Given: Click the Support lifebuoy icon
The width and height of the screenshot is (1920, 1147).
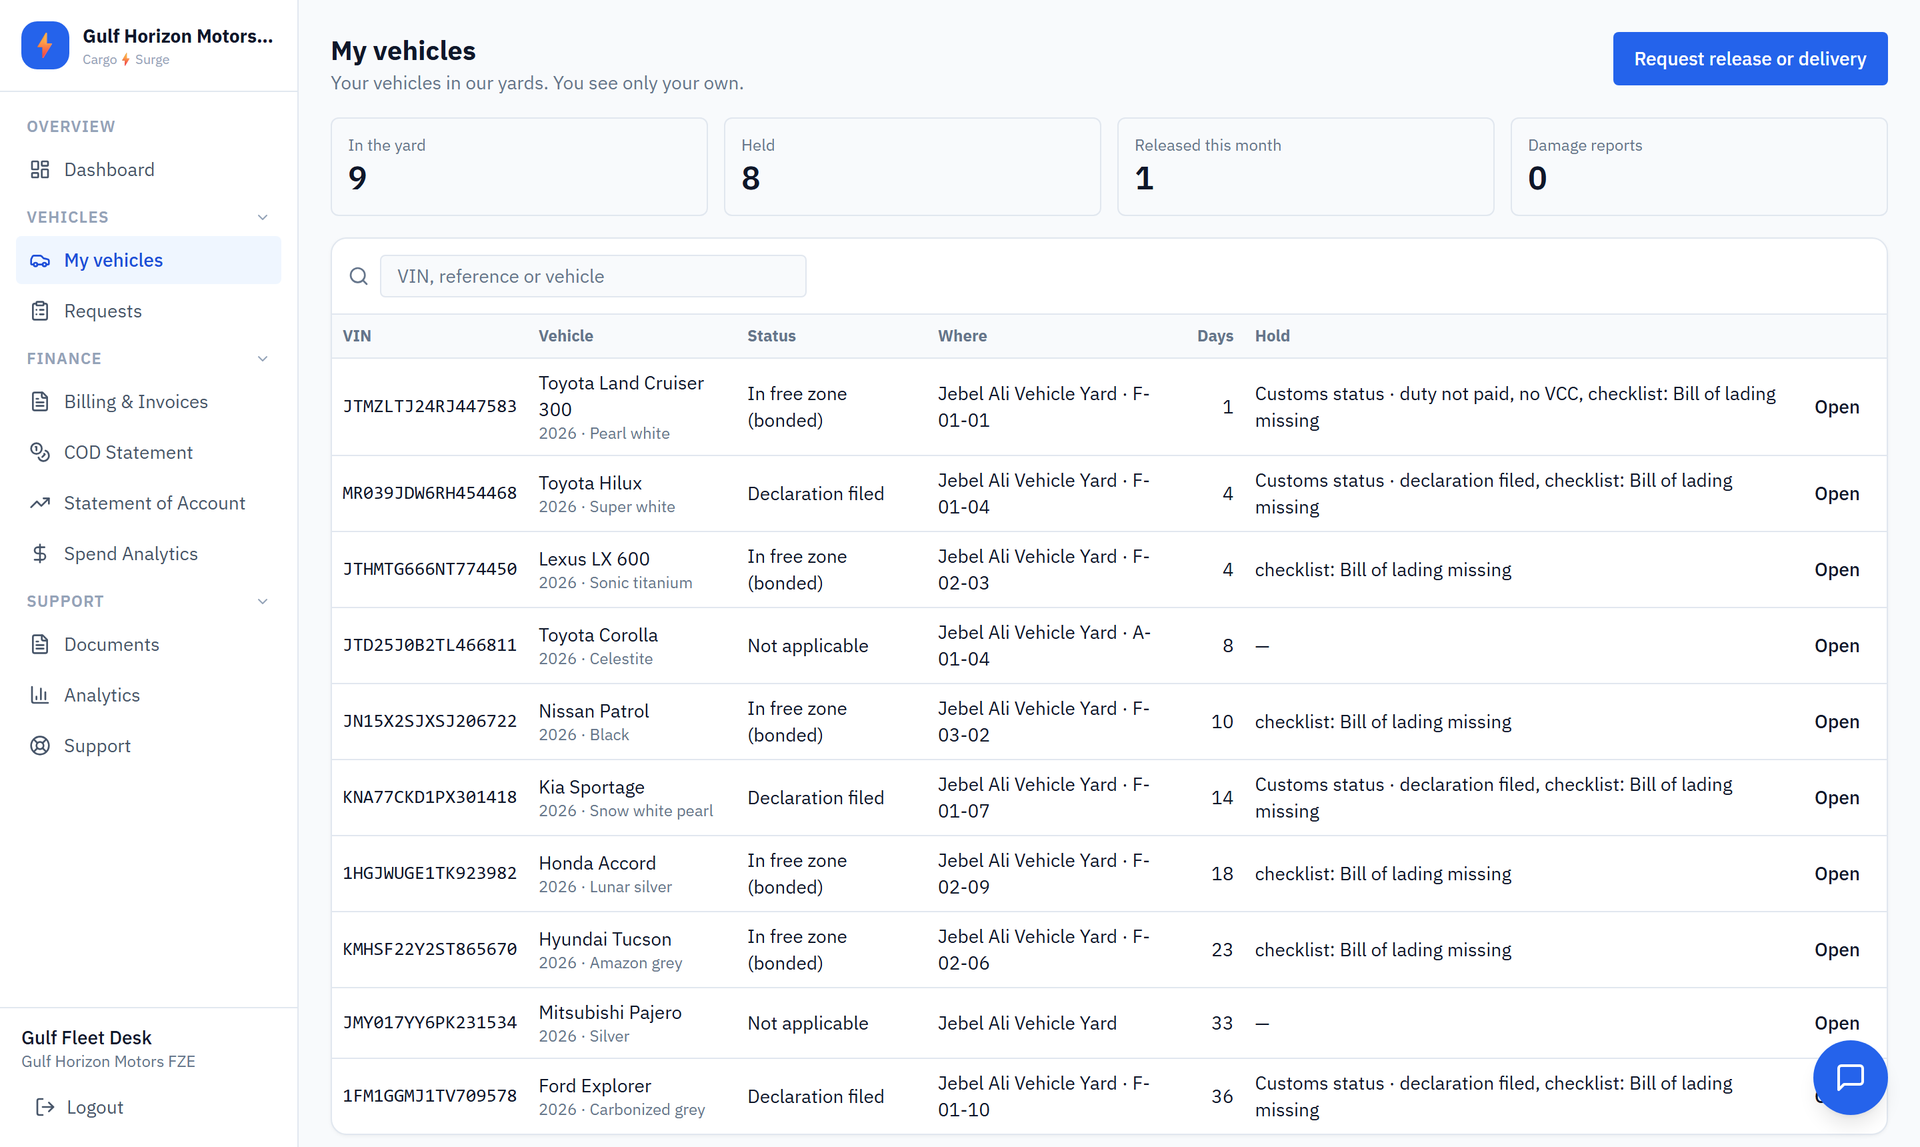Looking at the screenshot, I should (40, 746).
